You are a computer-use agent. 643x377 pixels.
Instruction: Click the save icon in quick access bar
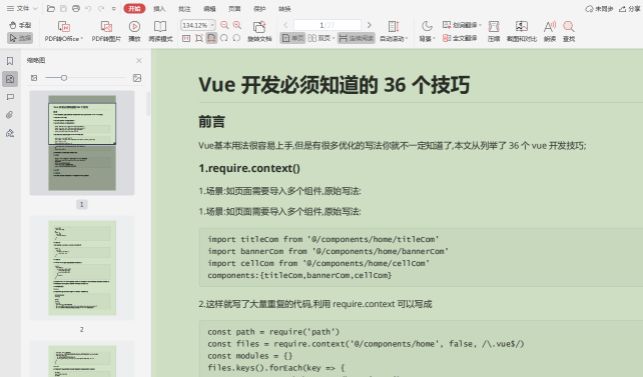point(64,8)
